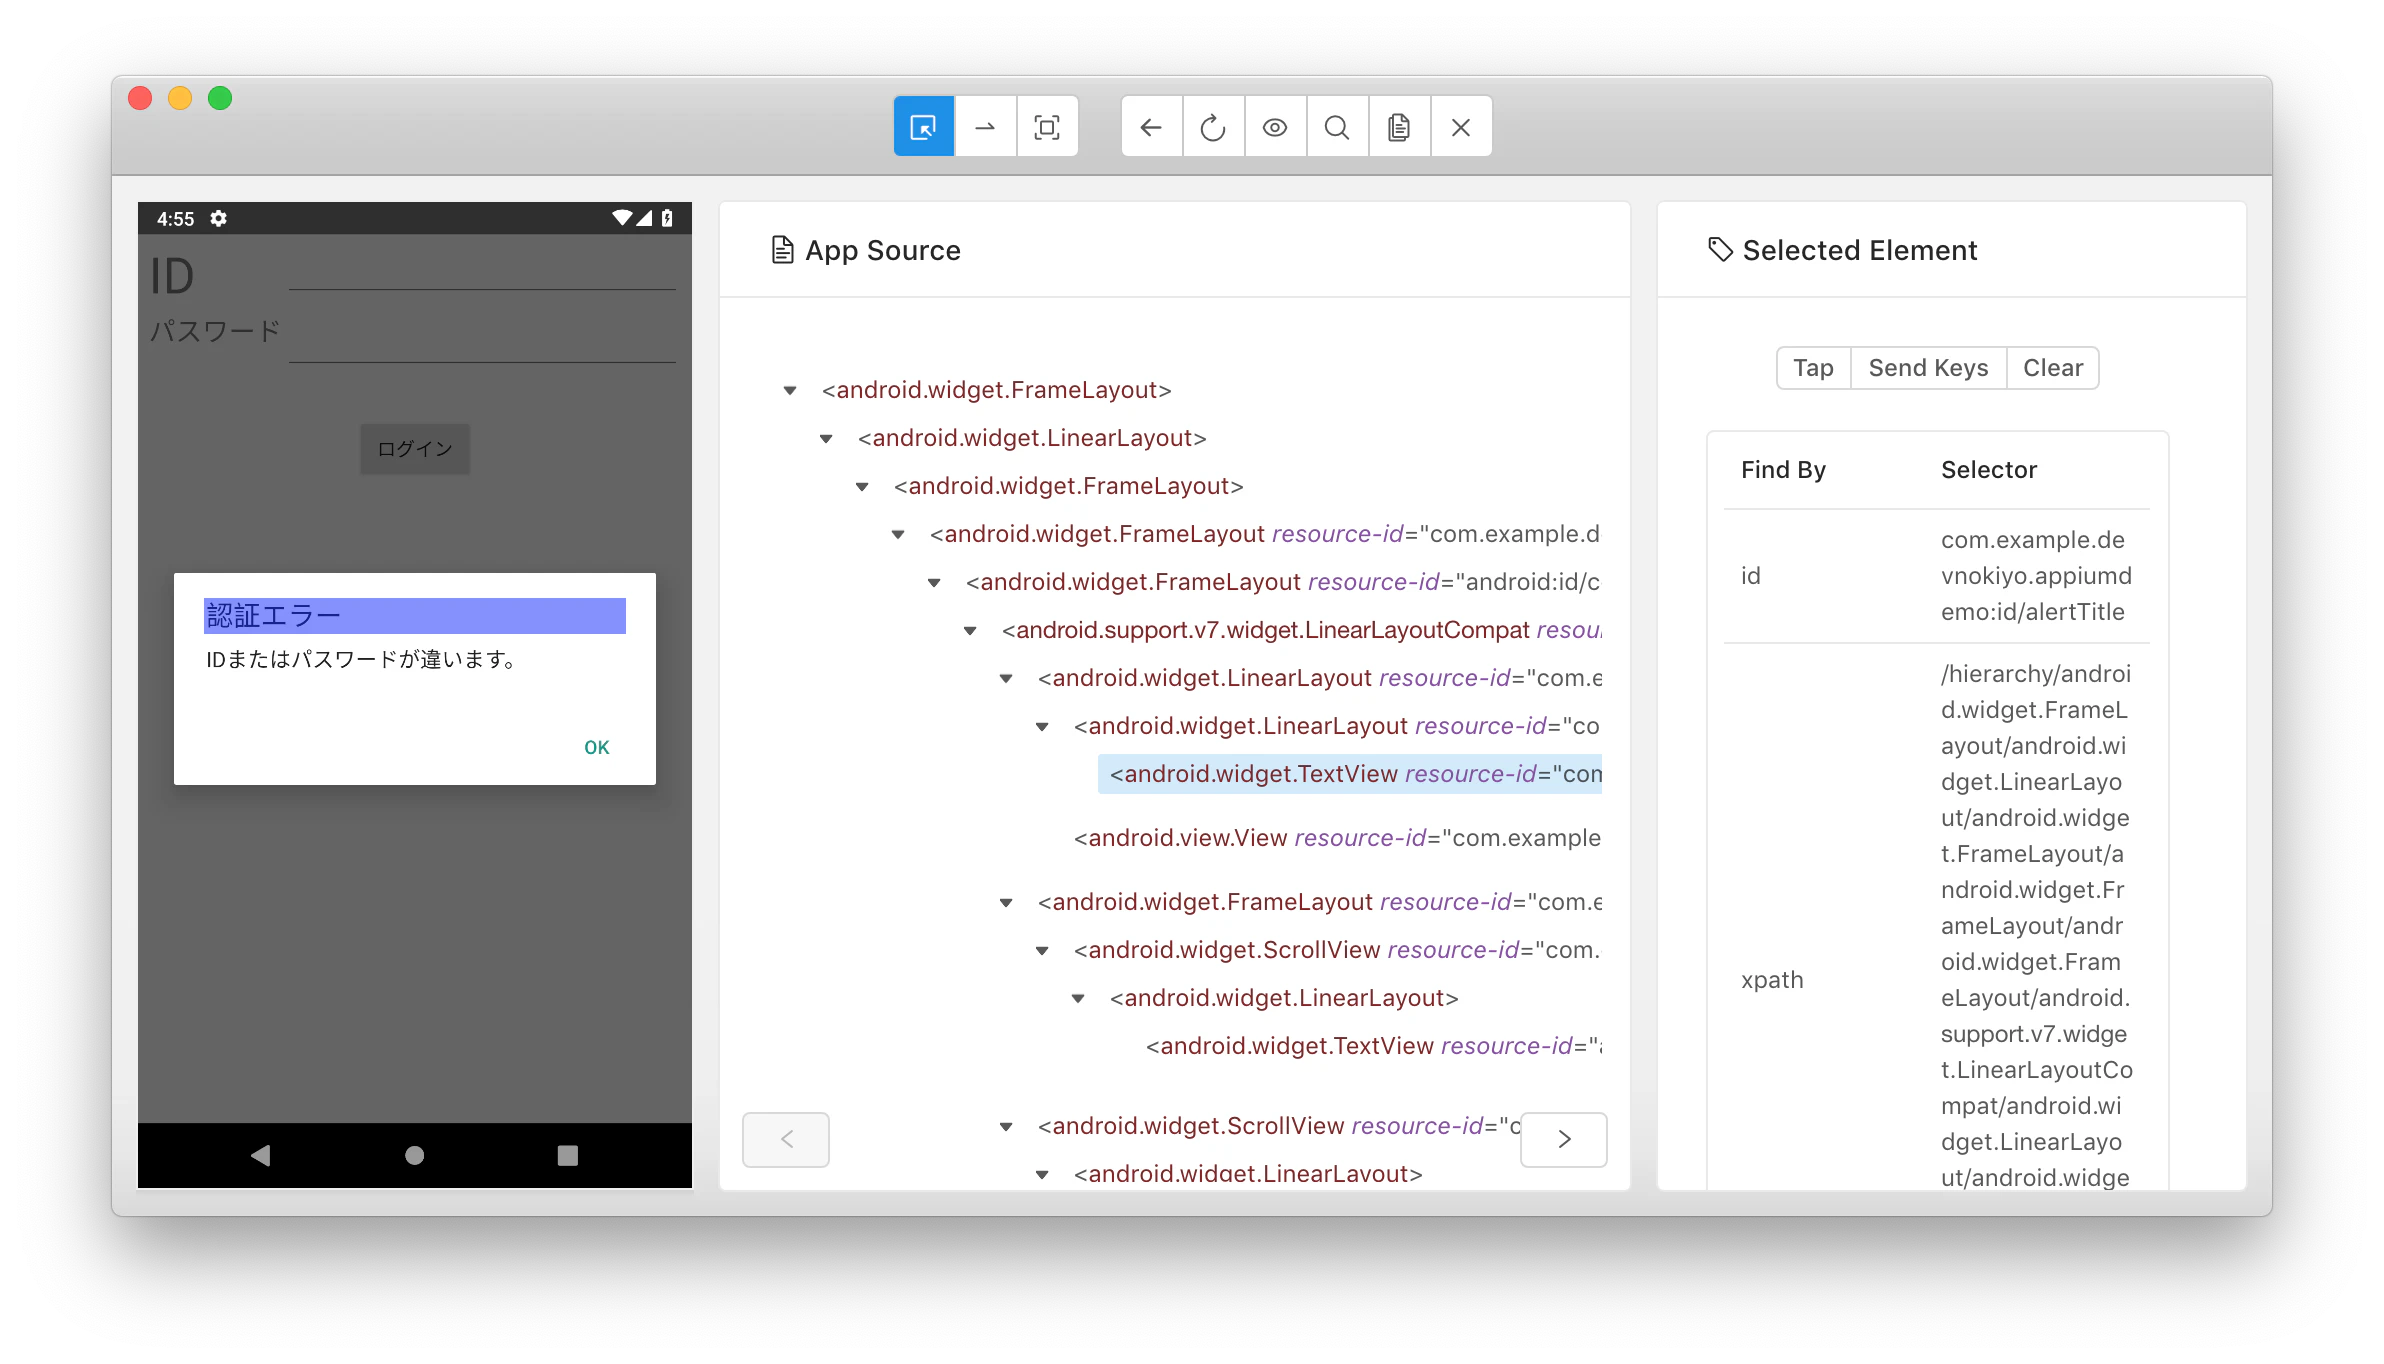Tap OK in the error dialog
The image size is (2384, 1364).
click(x=597, y=747)
